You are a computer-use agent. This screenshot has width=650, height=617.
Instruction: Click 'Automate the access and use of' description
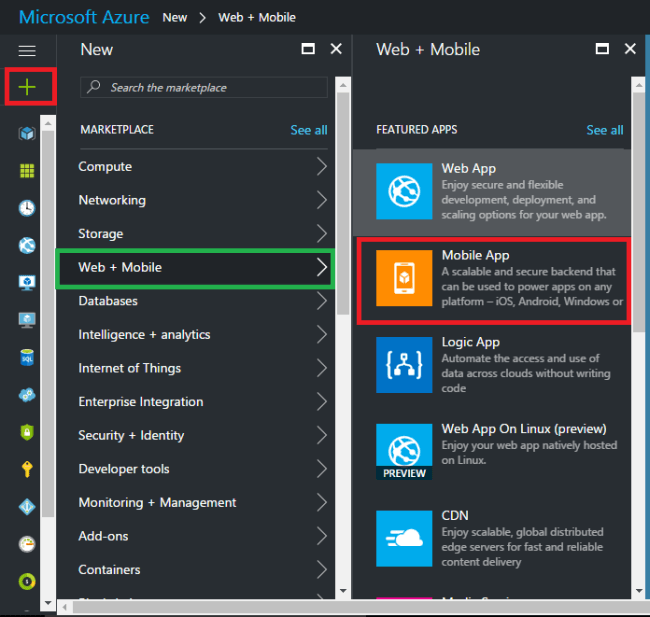pos(520,358)
